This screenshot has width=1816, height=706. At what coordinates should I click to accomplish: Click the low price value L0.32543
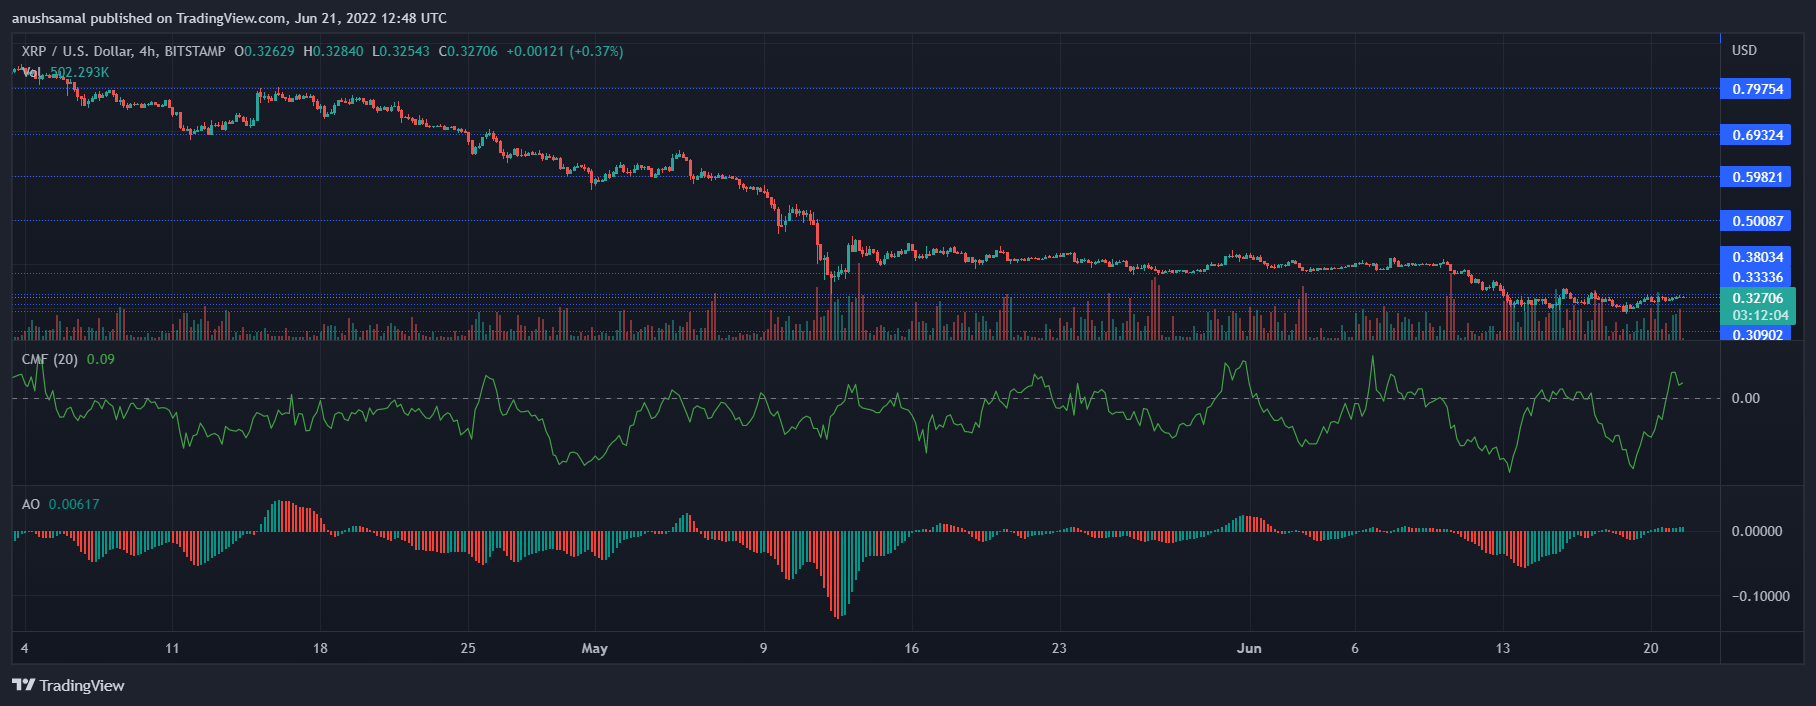click(401, 51)
